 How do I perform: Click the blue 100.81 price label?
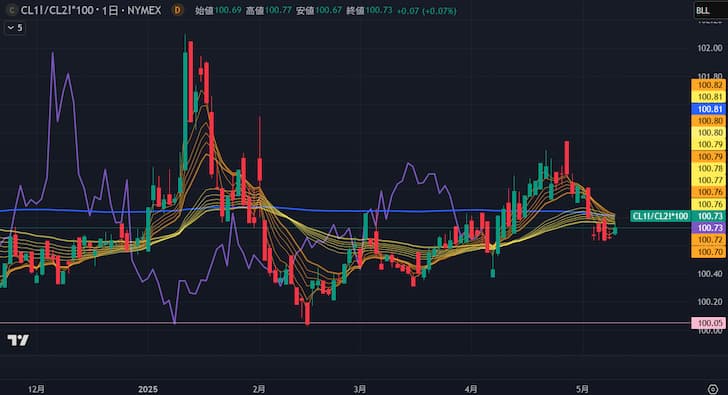point(709,109)
